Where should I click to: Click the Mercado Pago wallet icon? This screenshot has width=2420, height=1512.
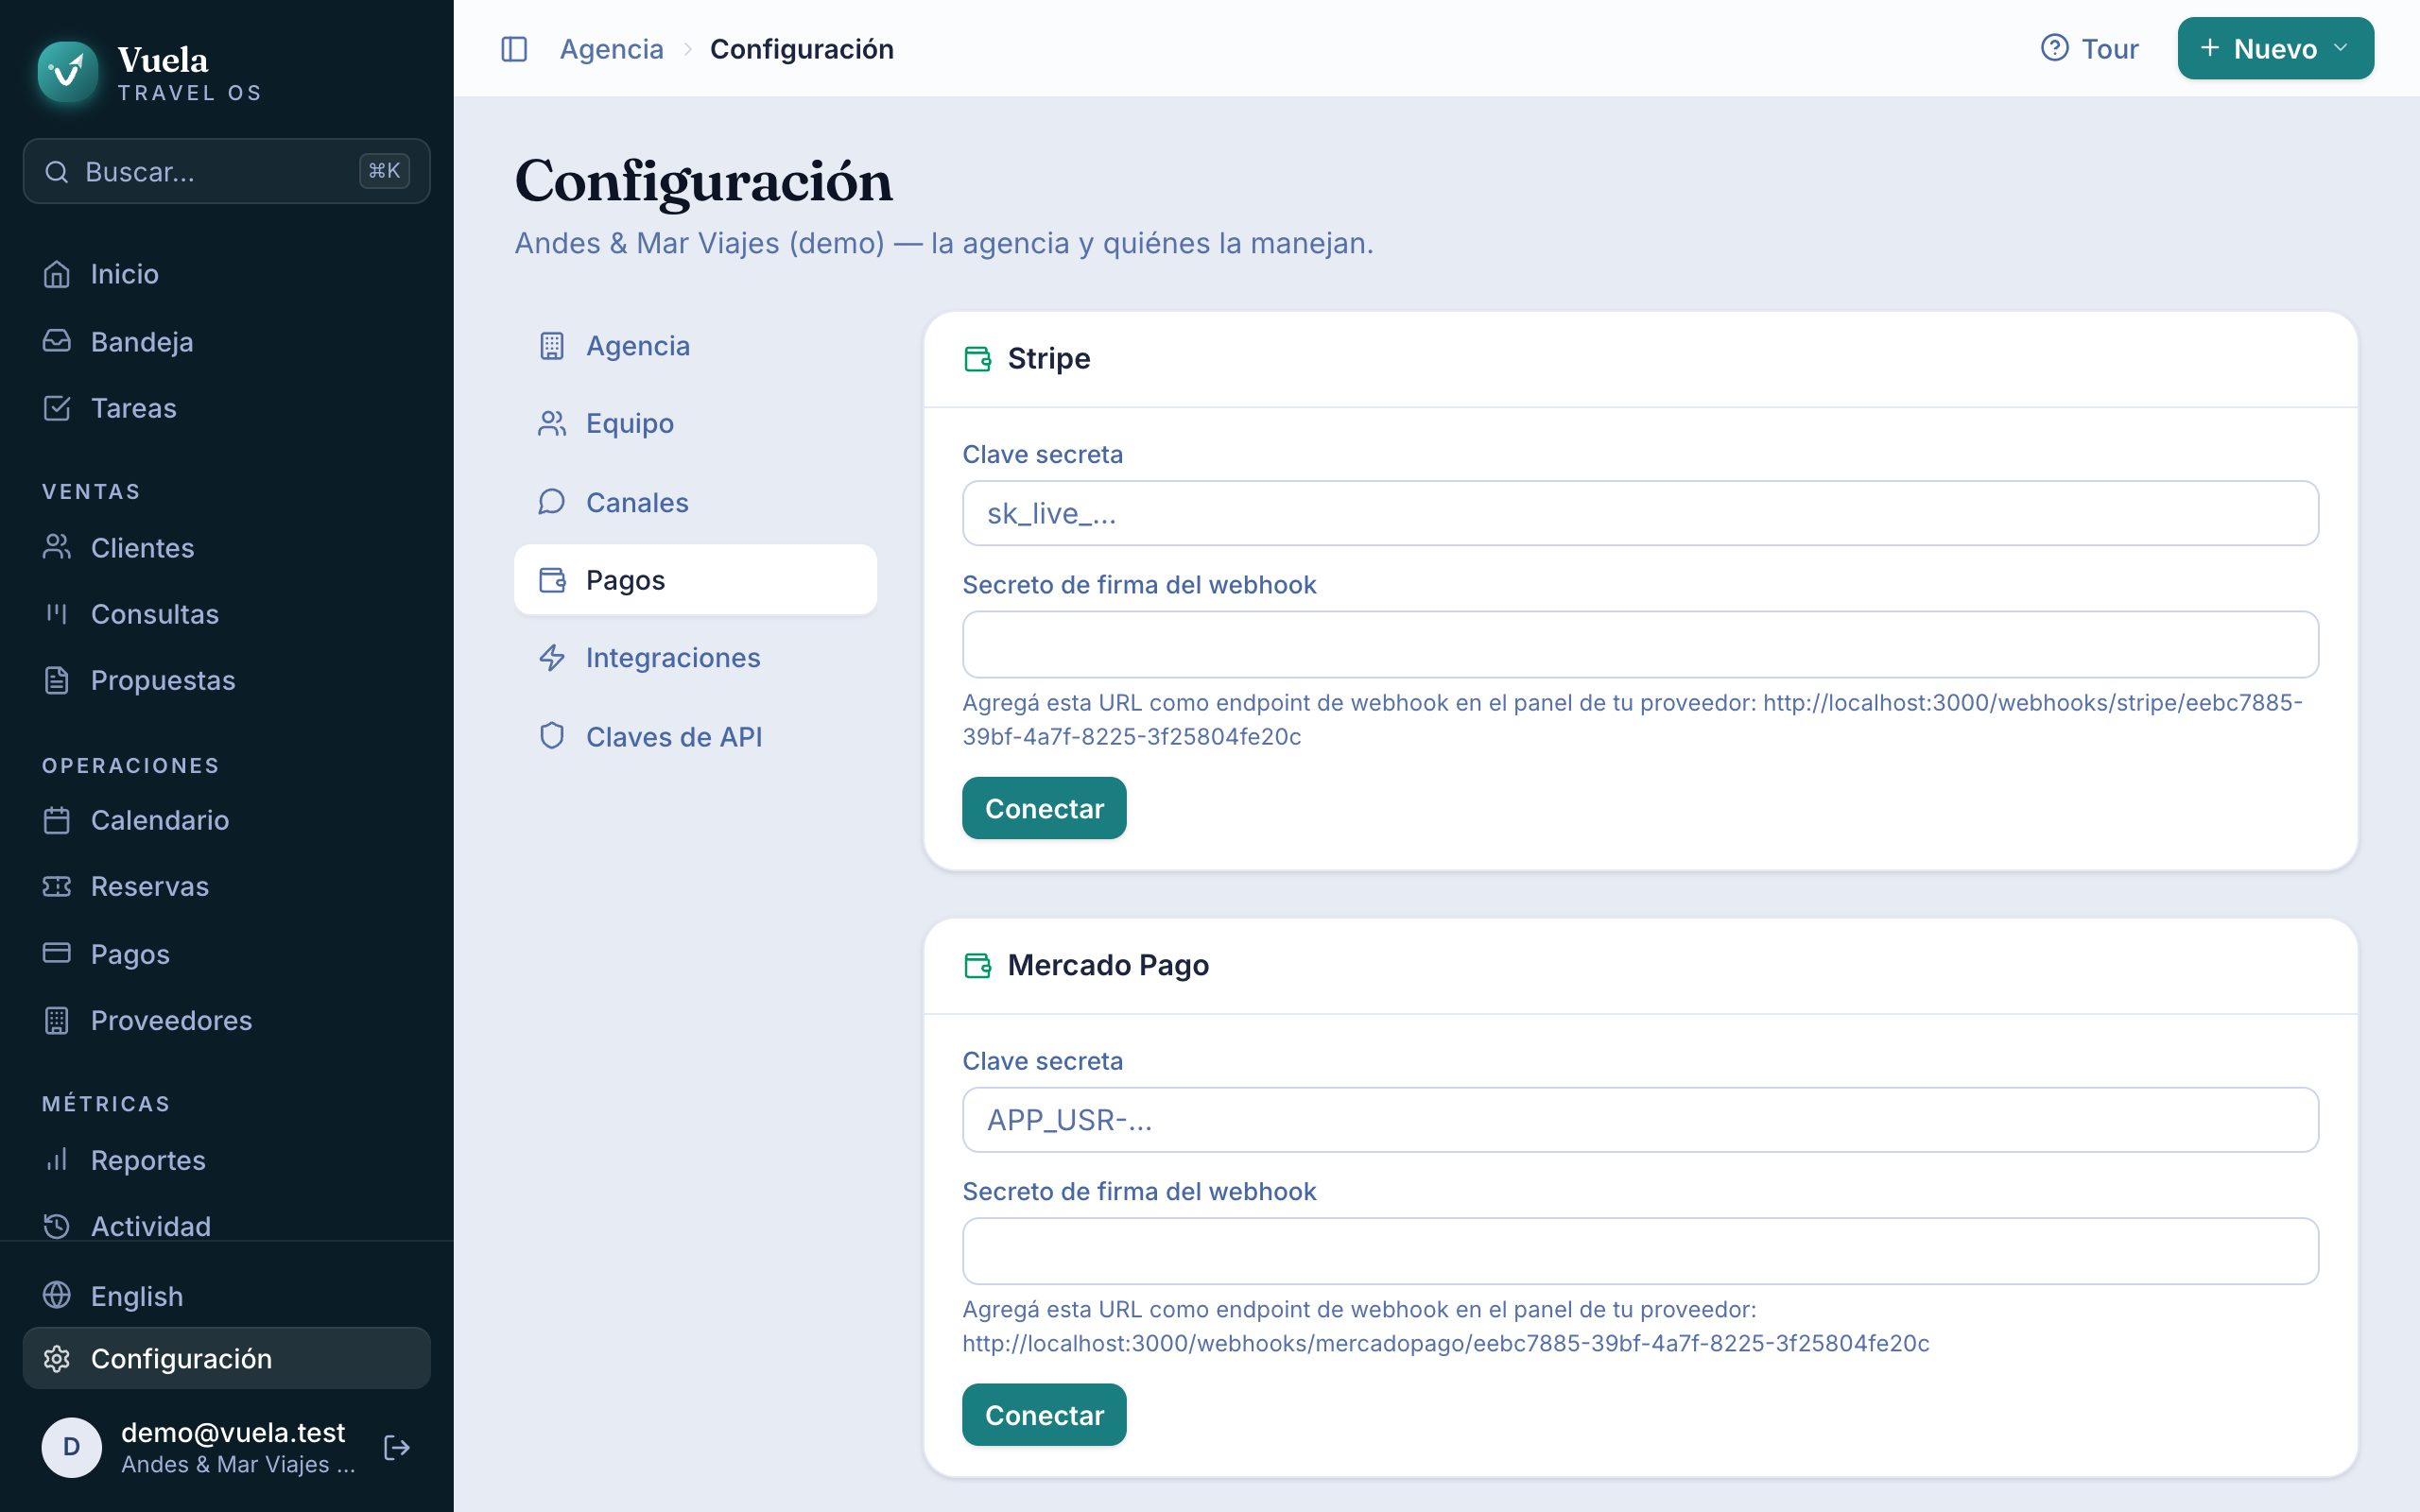coord(977,965)
